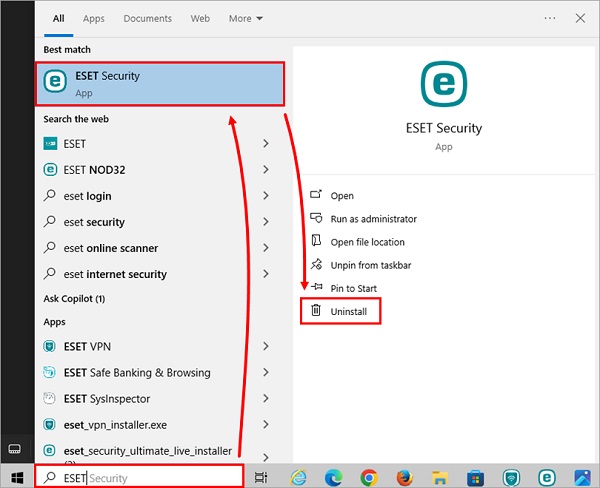
Task: Click the ESET VPN shield icon in Apps list
Action: tap(49, 346)
